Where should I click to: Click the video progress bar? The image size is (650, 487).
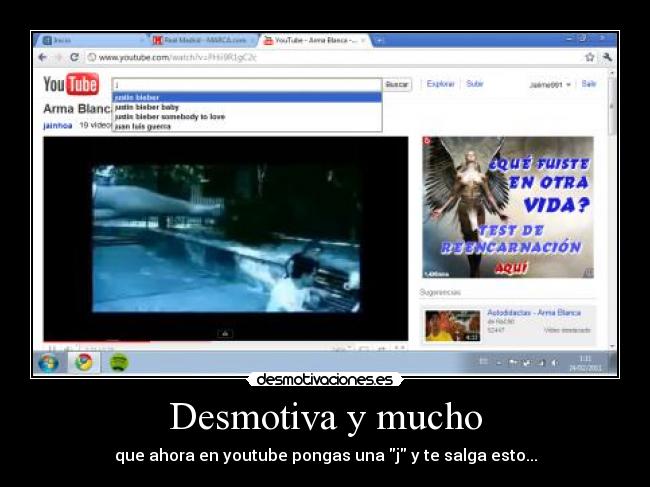[226, 342]
